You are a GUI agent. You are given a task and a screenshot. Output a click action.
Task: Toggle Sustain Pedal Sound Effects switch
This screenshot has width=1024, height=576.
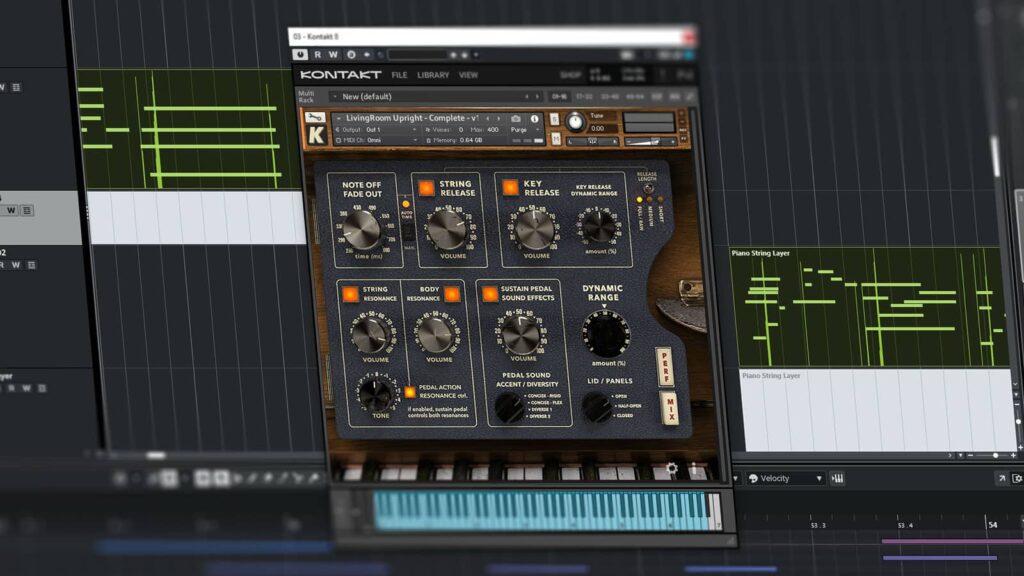489,294
